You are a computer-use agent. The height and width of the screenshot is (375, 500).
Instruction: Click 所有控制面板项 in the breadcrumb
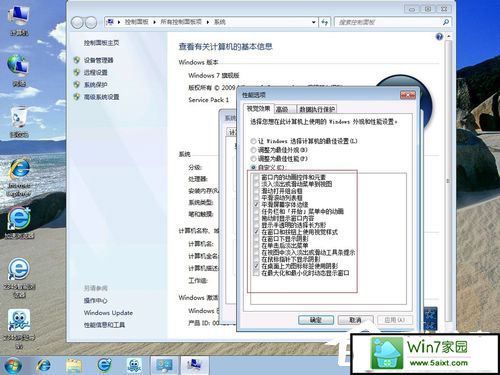click(x=181, y=22)
